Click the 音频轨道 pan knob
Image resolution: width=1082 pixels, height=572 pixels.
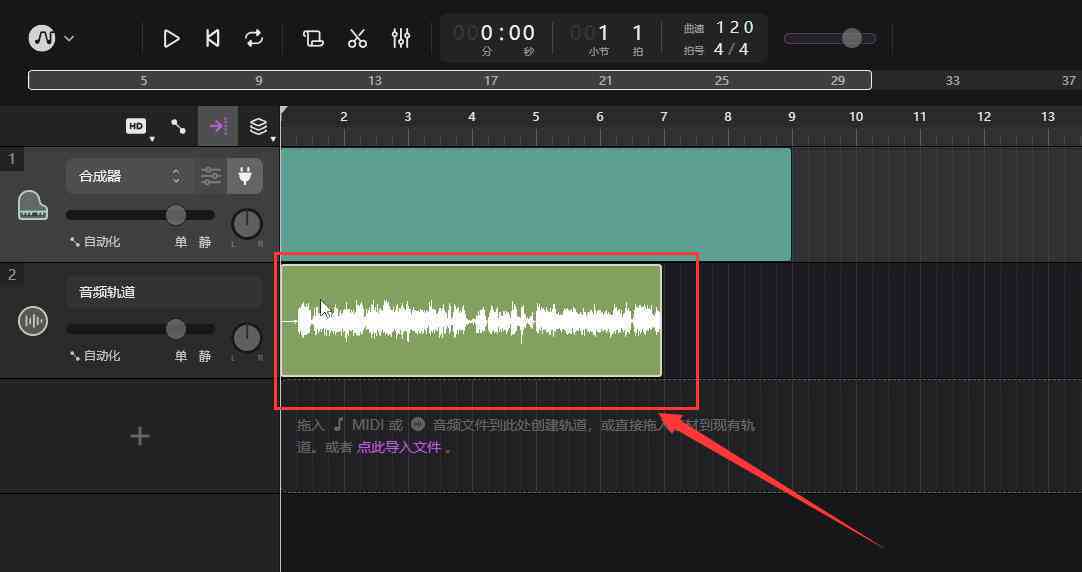(x=246, y=338)
